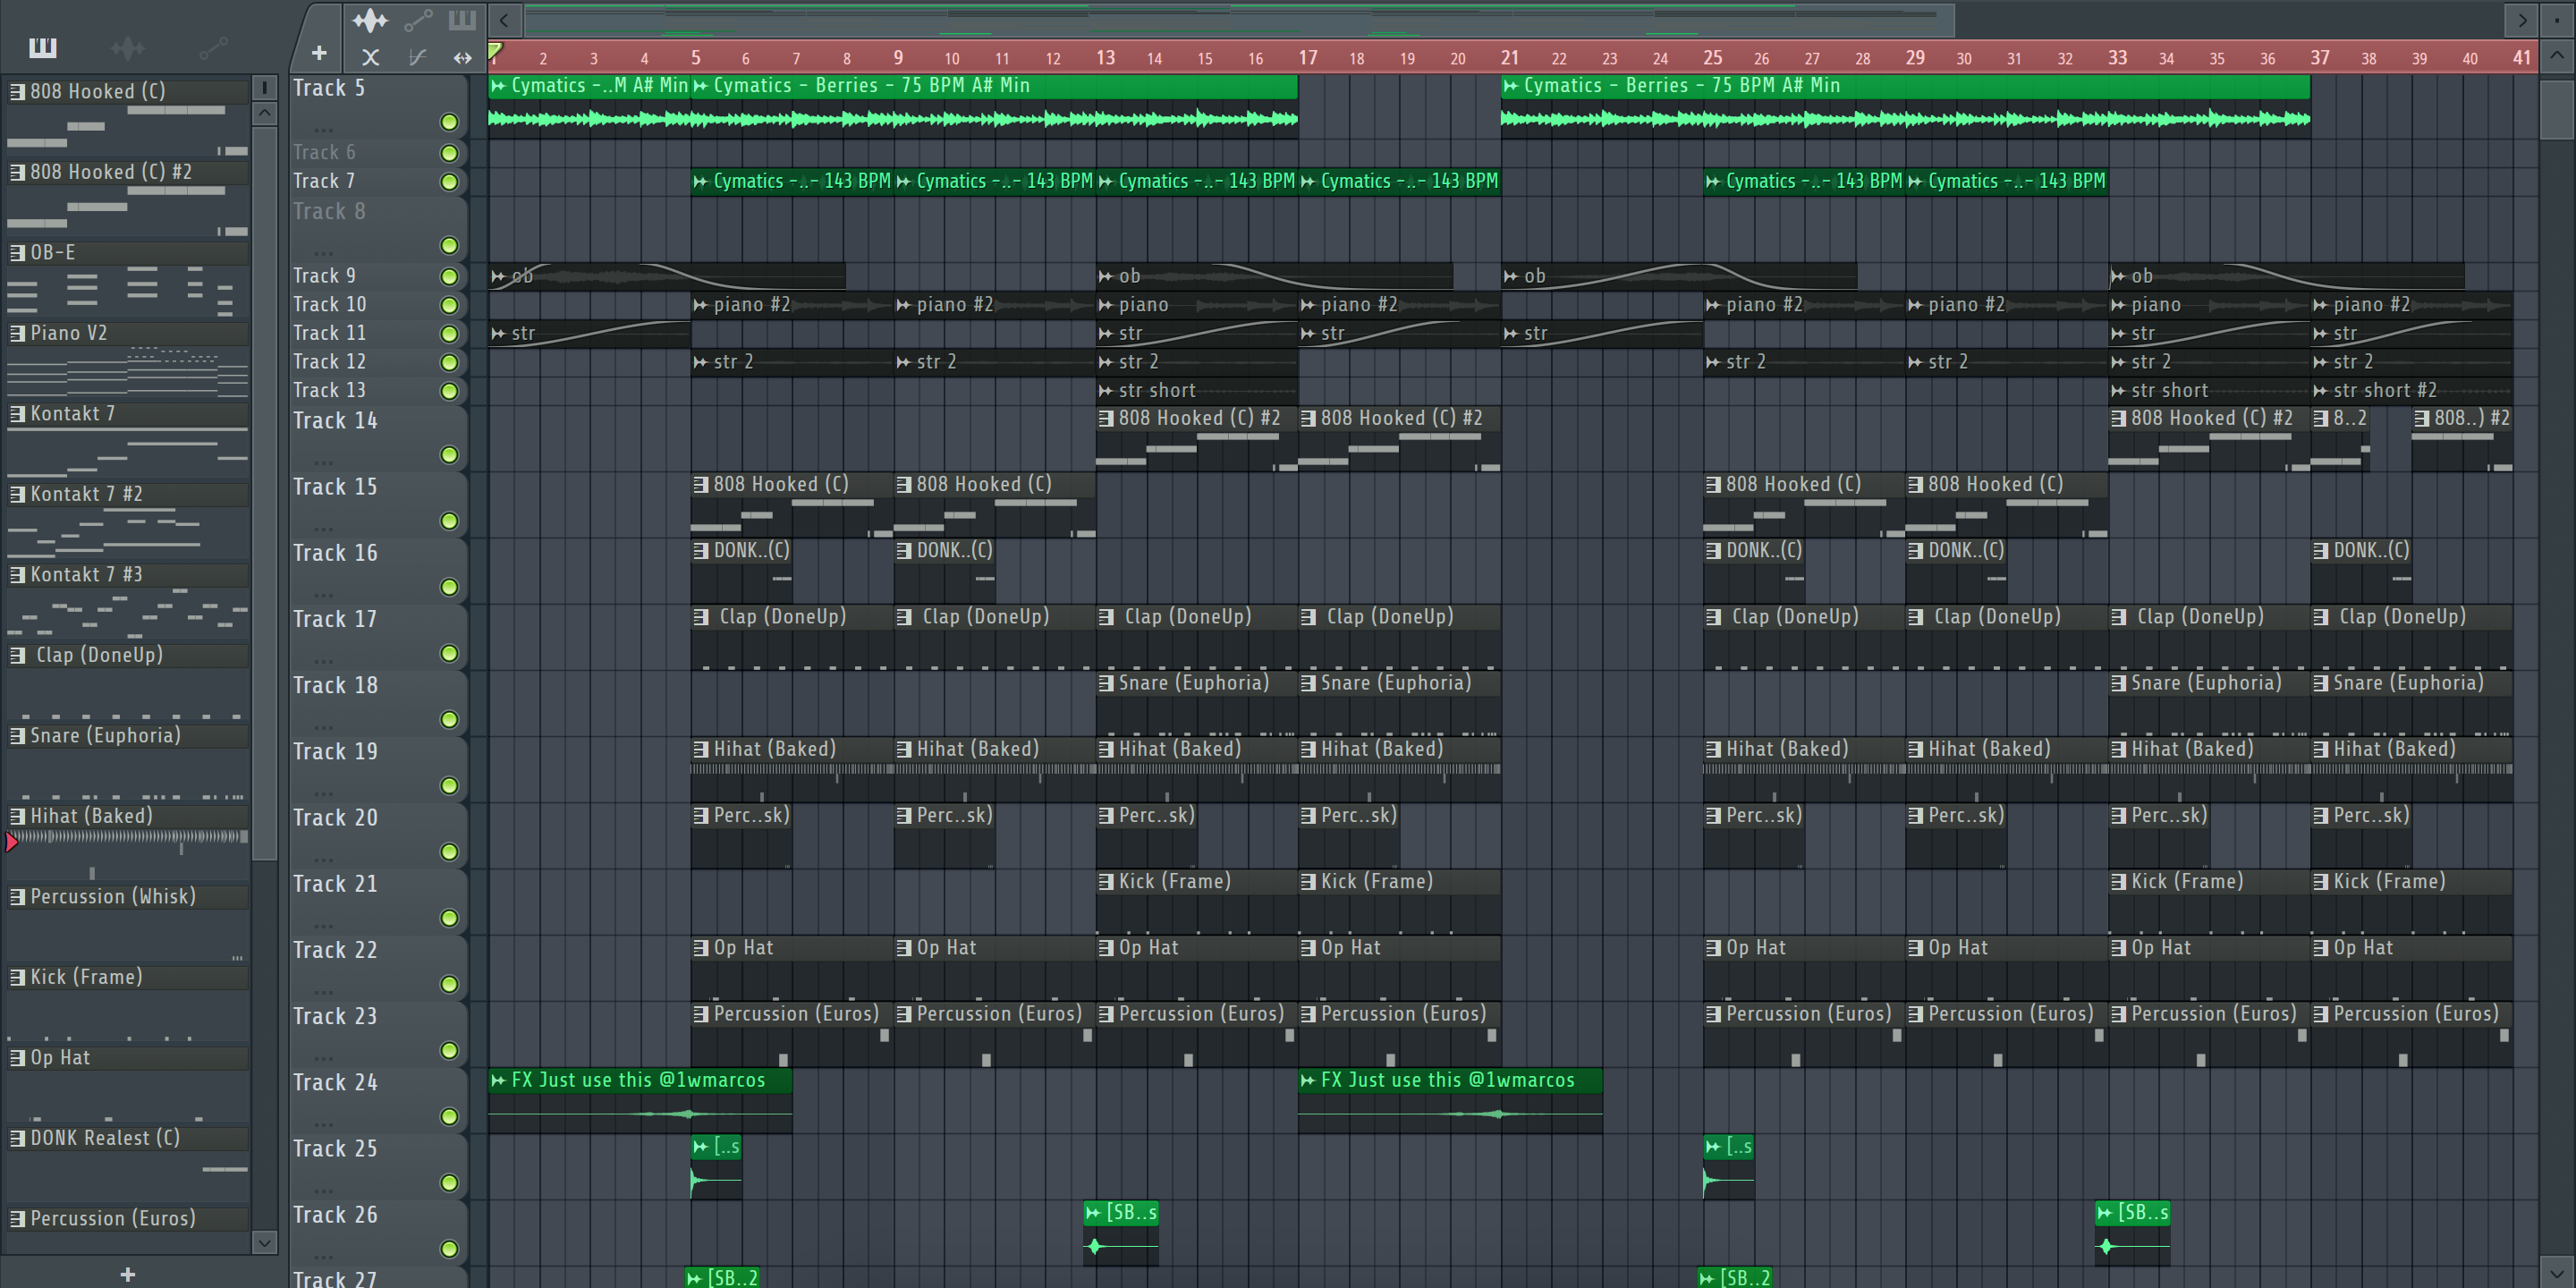This screenshot has height=1288, width=2576.
Task: Mute Track 17
Action: point(449,653)
